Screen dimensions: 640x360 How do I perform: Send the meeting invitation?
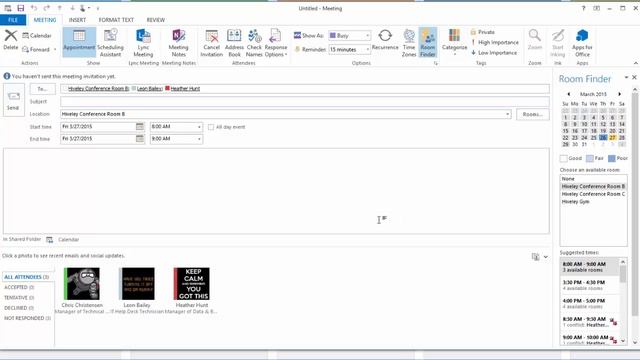click(x=13, y=100)
